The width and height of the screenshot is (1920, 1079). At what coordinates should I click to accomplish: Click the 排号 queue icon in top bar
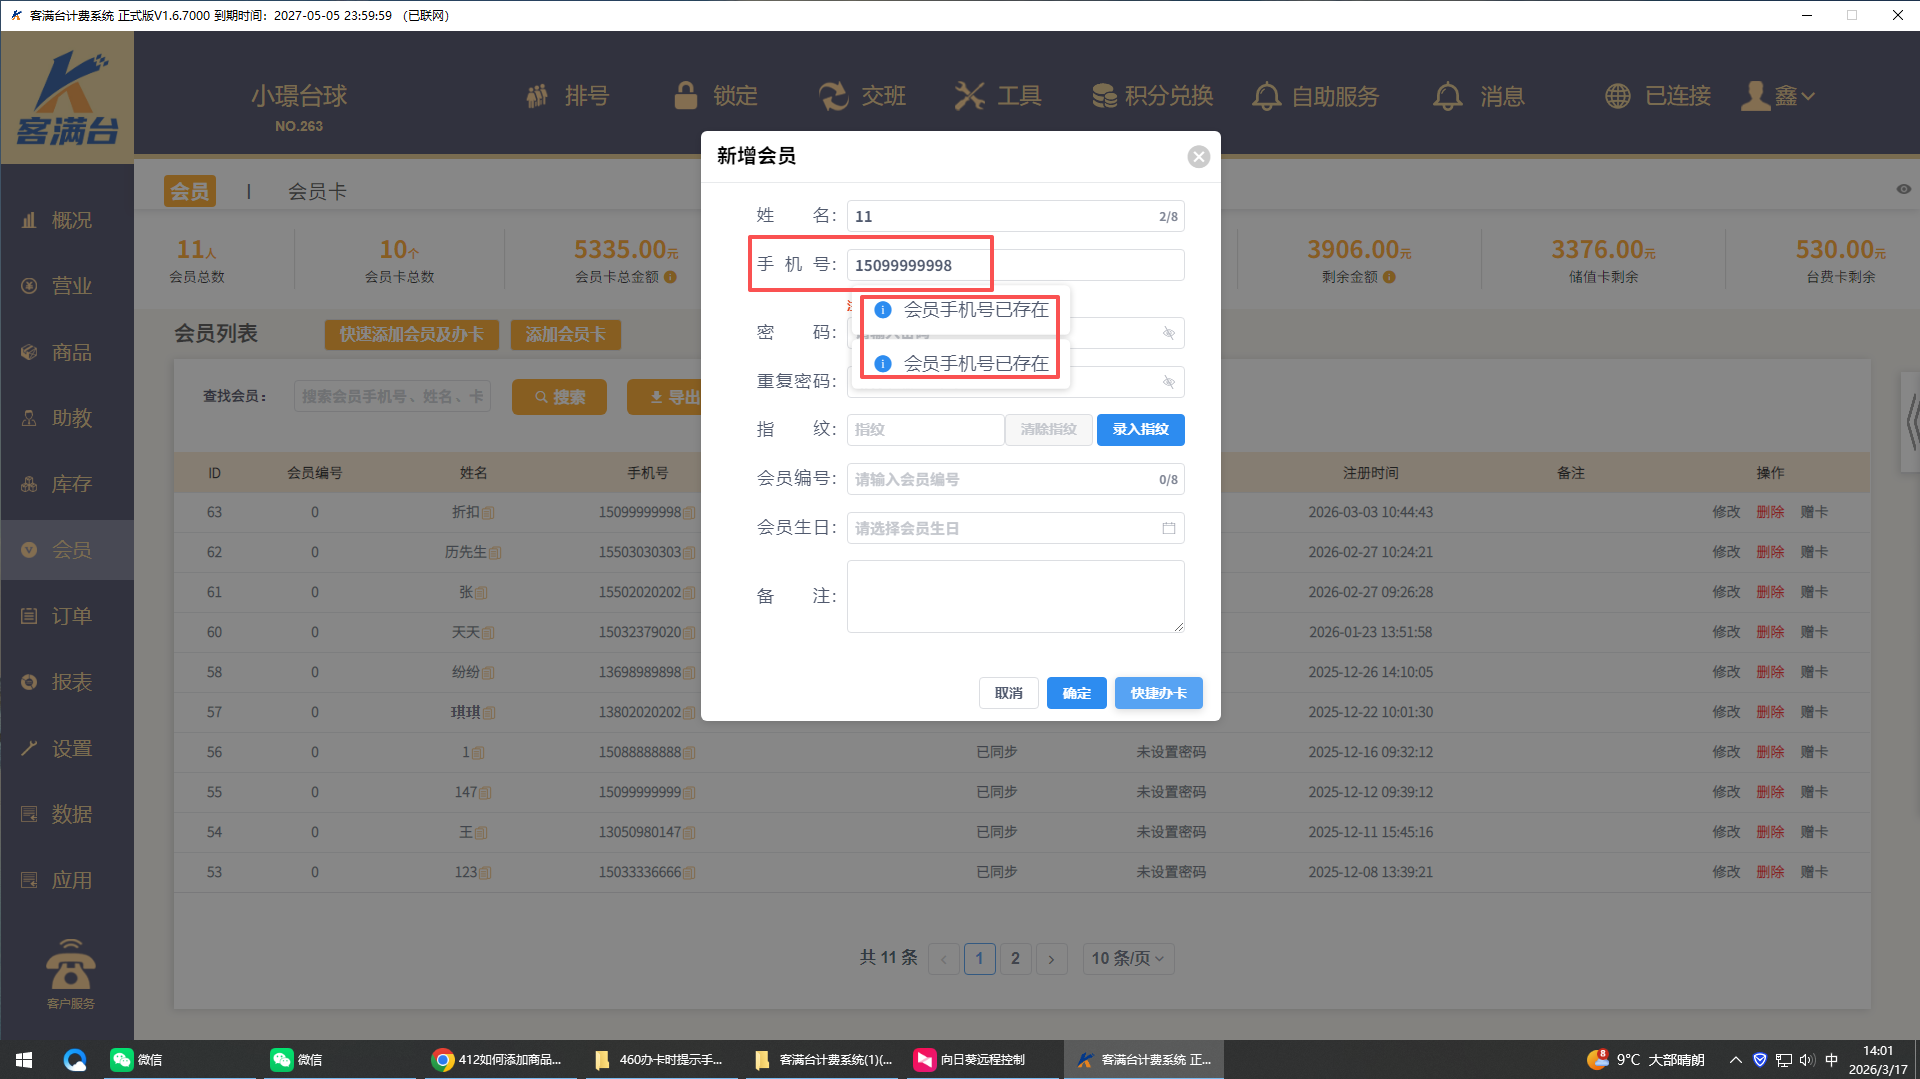click(x=538, y=96)
